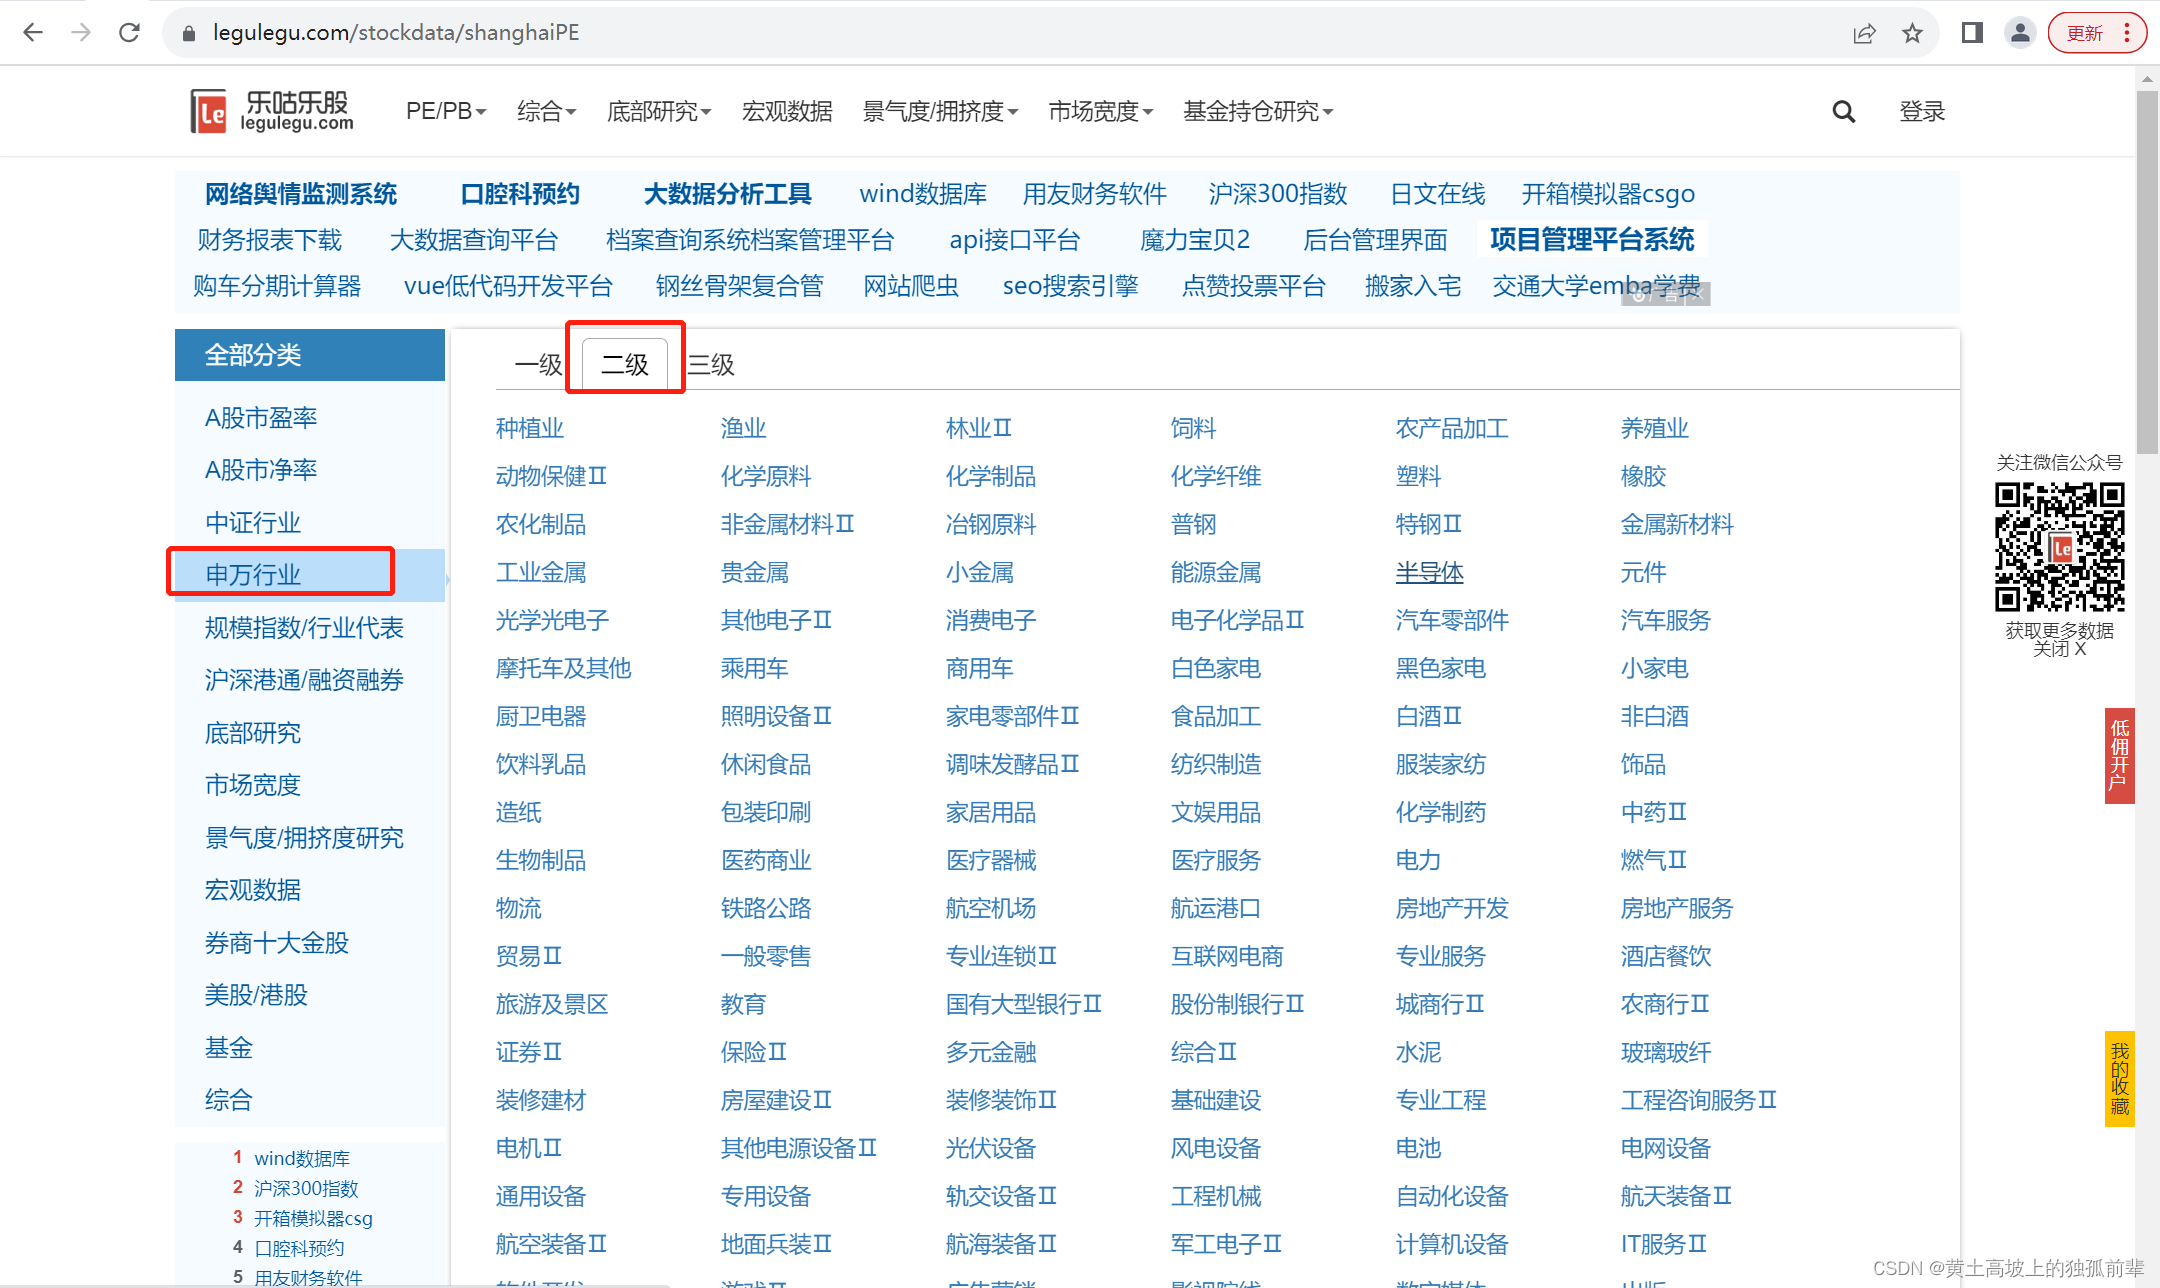Toggle browser side panel icon

point(1972,33)
